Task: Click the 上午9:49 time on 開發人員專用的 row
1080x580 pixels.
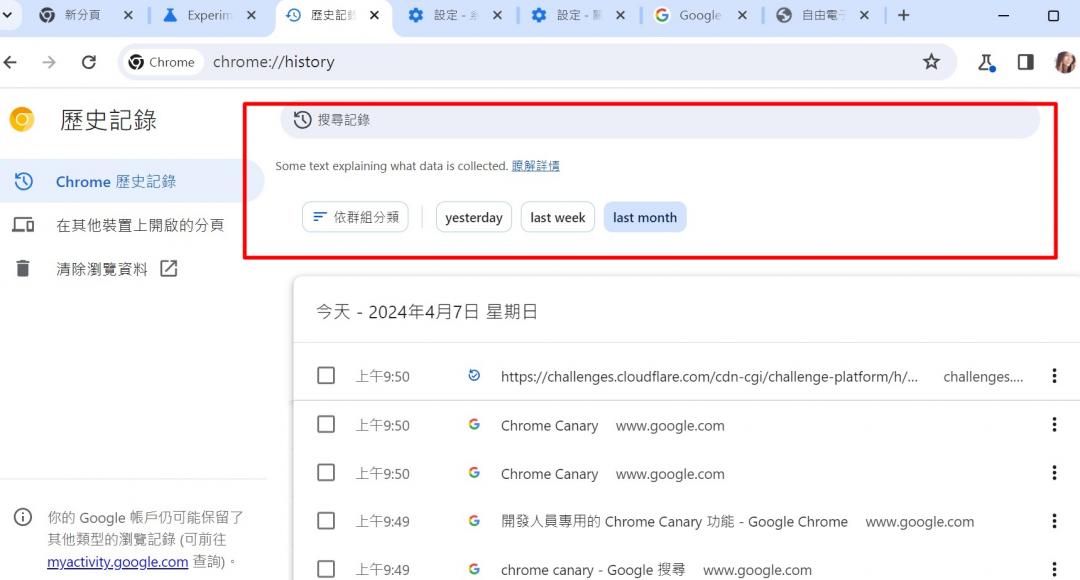Action: click(x=382, y=521)
